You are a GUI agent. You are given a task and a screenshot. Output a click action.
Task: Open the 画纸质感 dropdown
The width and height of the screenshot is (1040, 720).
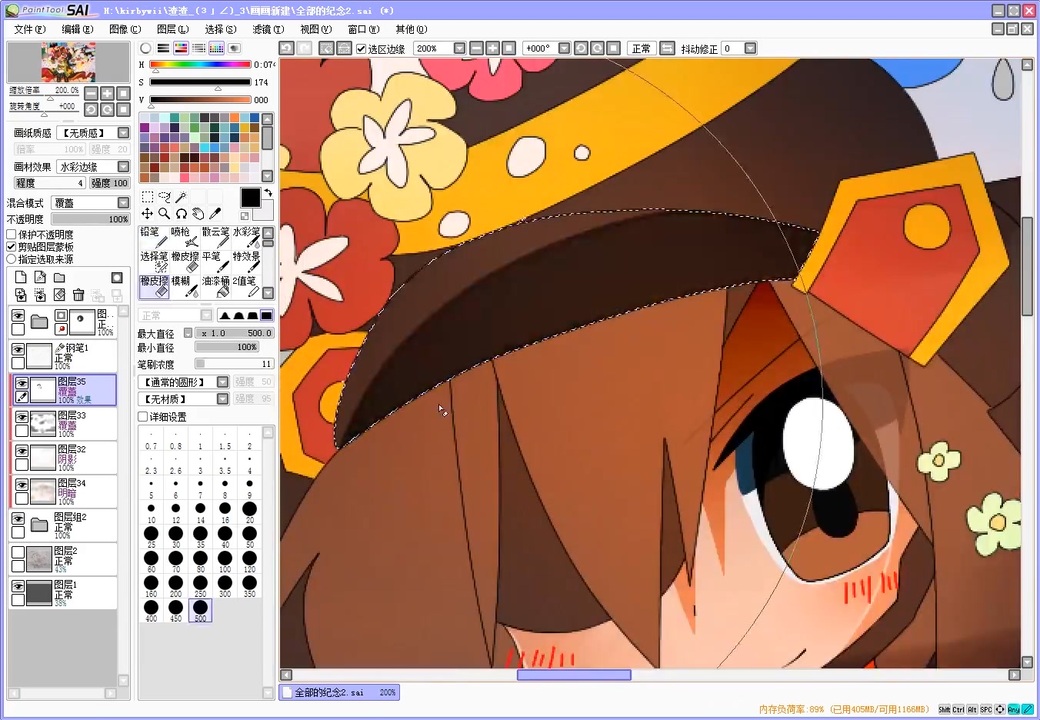pyautogui.click(x=123, y=133)
